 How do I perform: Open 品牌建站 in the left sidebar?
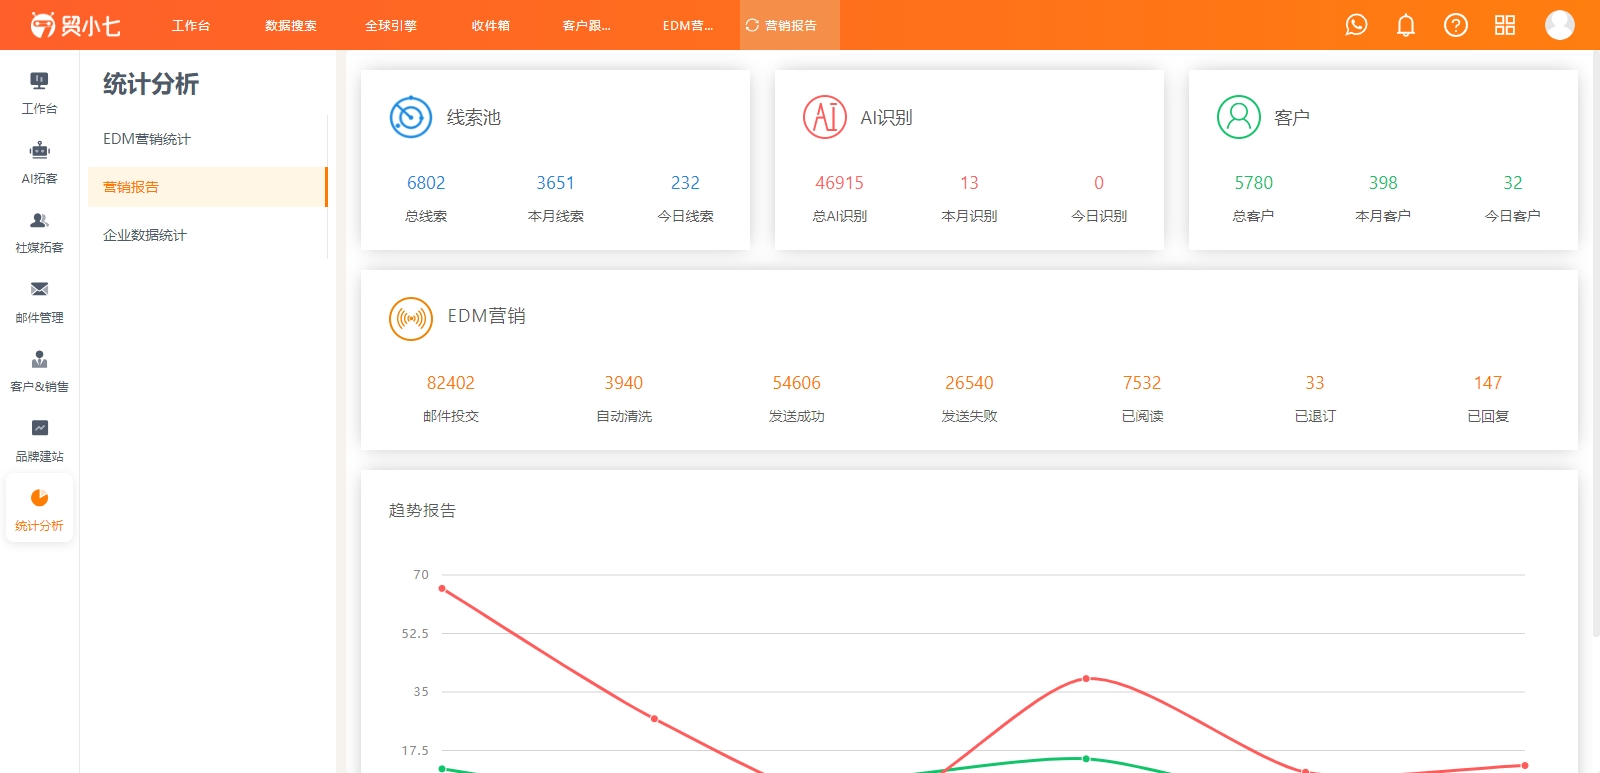[40, 441]
